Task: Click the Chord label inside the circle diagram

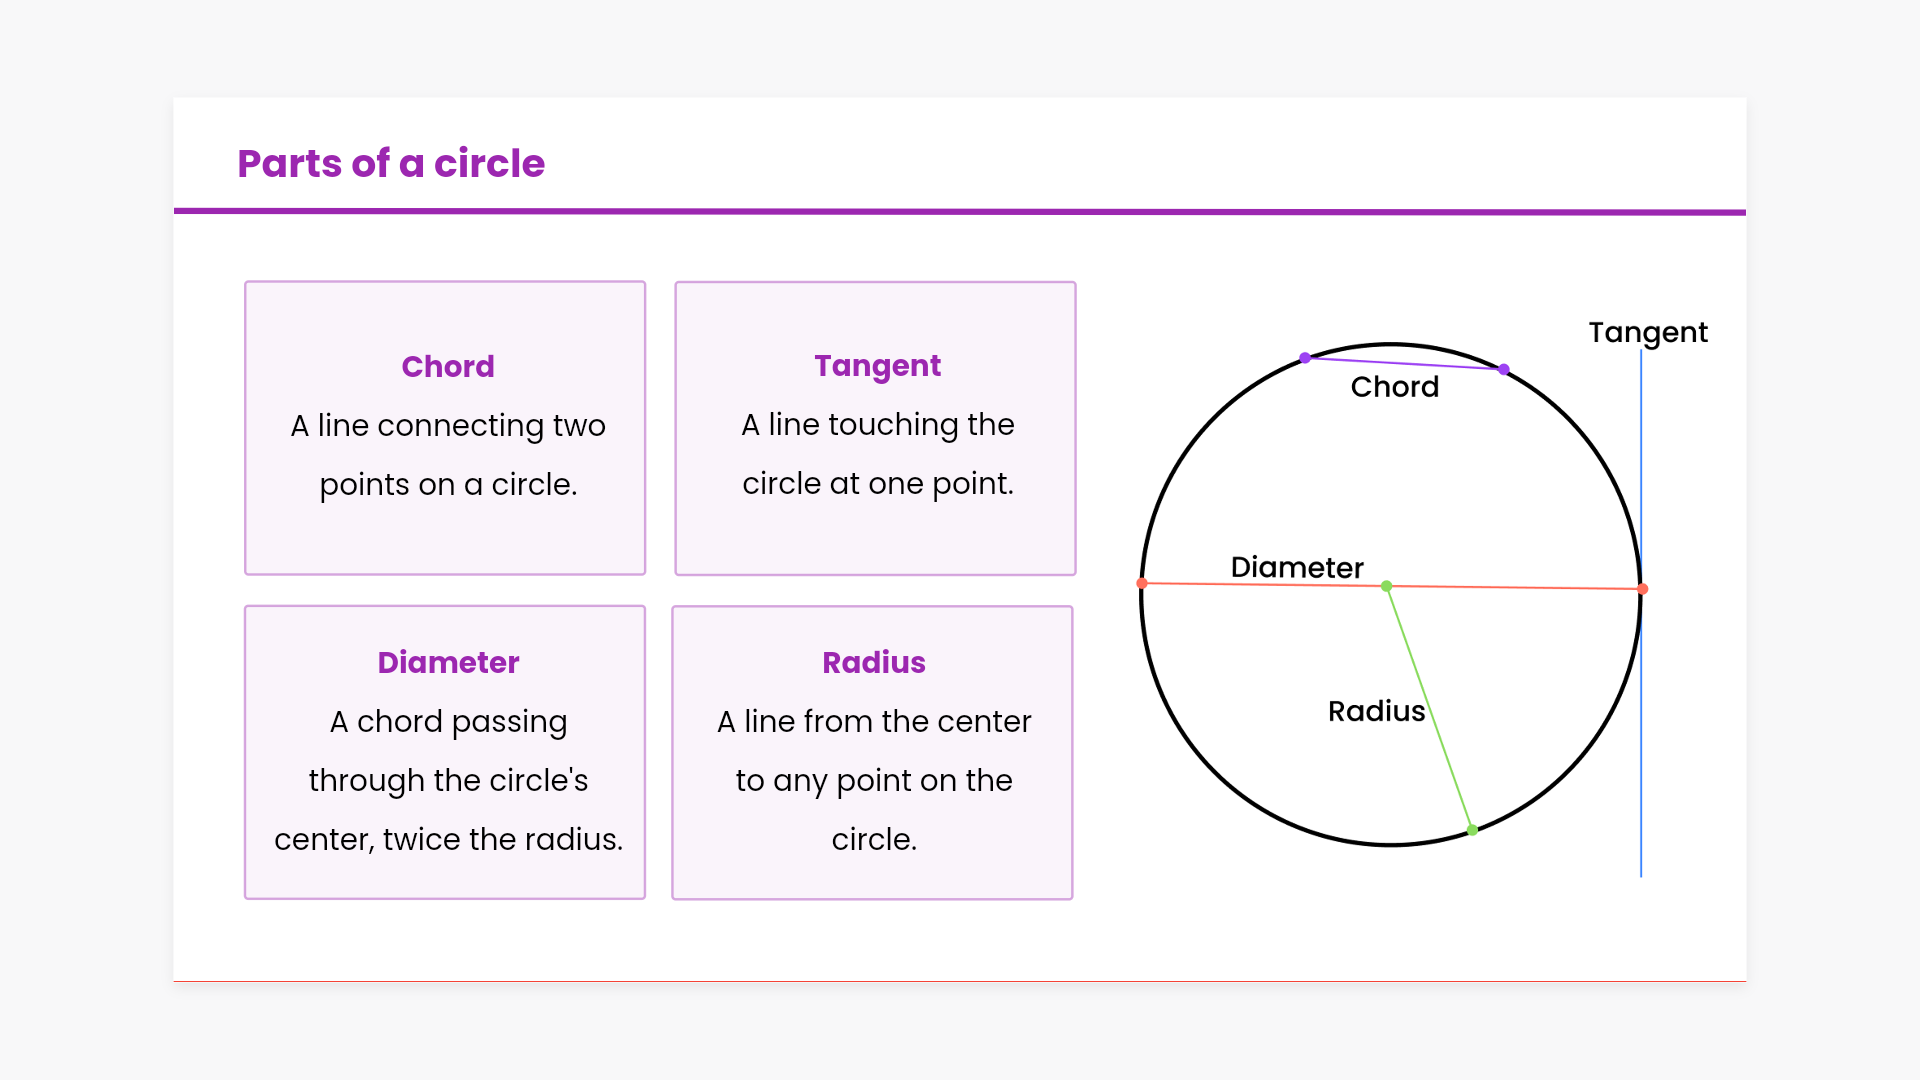Action: click(x=1394, y=387)
